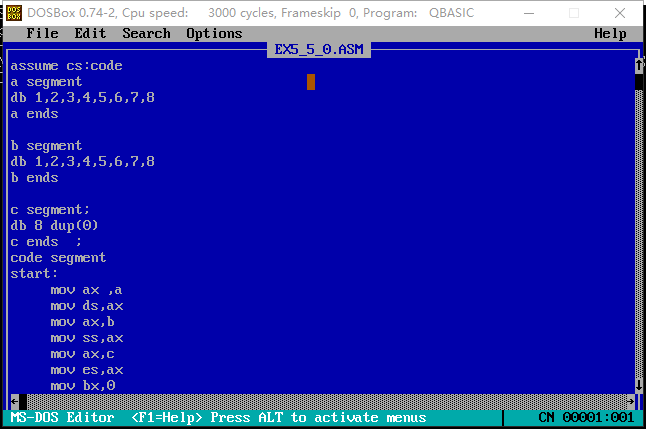Open the Options menu
Screen dimensions: 646x429
(214, 33)
